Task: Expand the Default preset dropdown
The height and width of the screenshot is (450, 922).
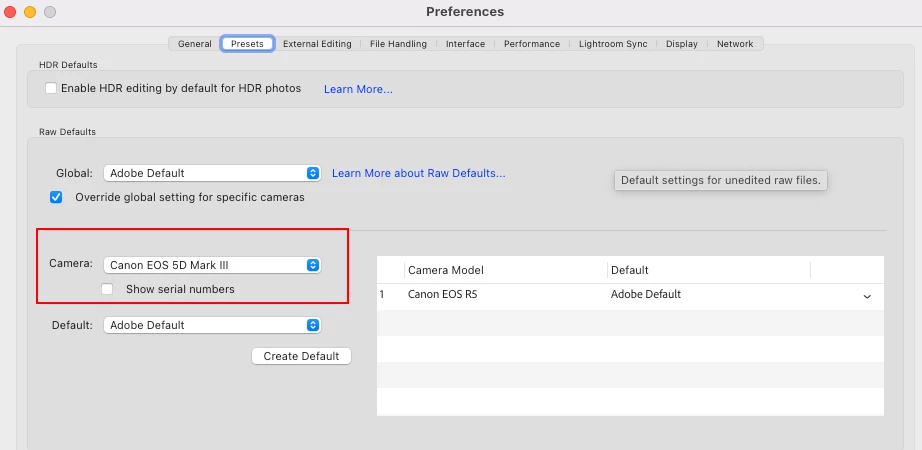Action: 212,325
